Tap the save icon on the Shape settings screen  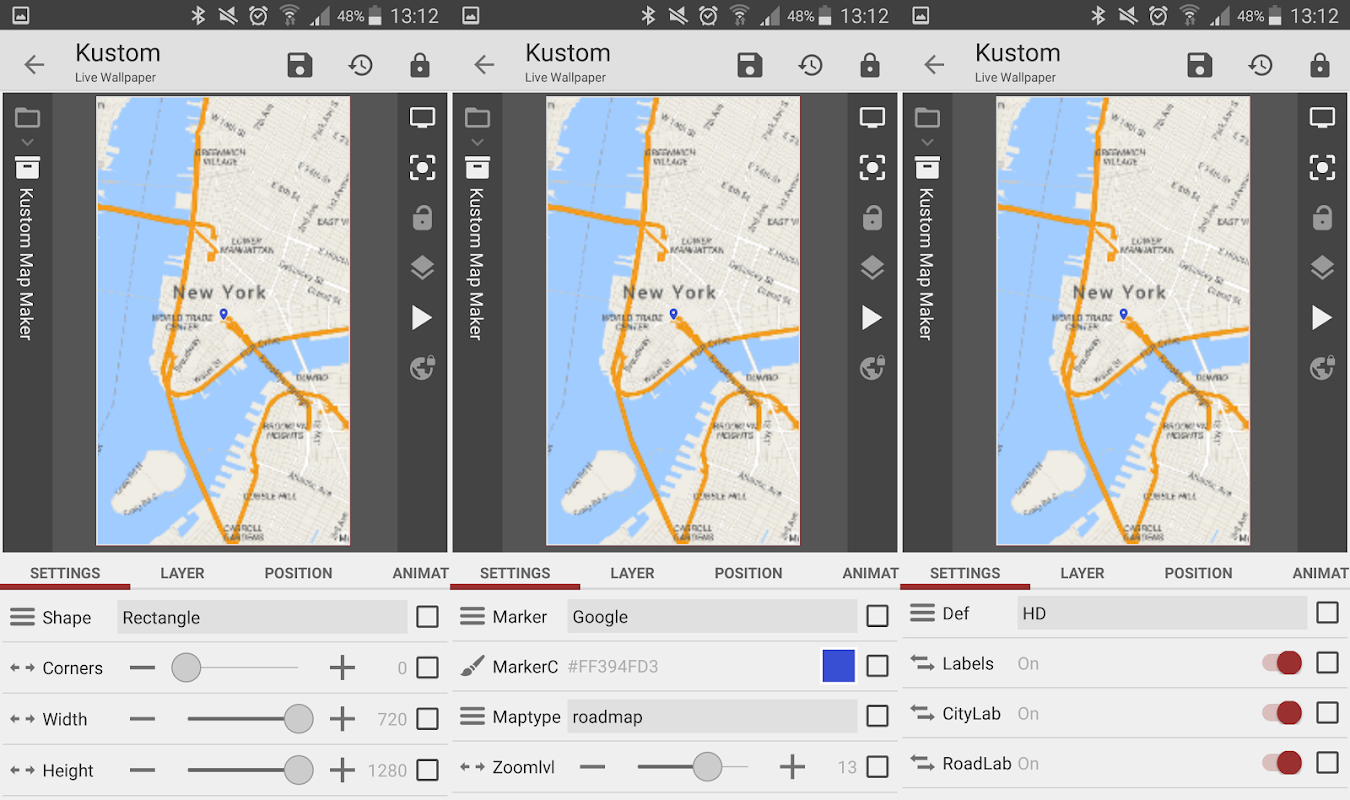(x=299, y=66)
